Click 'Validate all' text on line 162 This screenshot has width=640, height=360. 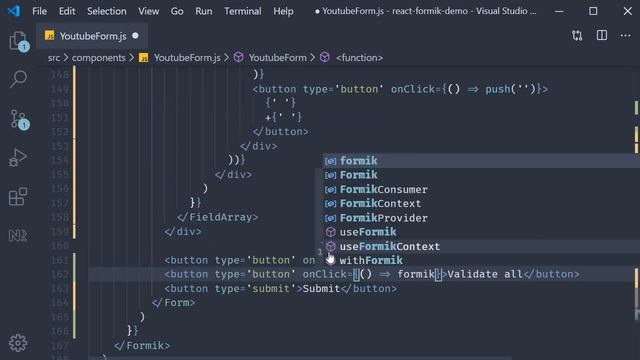click(x=485, y=274)
